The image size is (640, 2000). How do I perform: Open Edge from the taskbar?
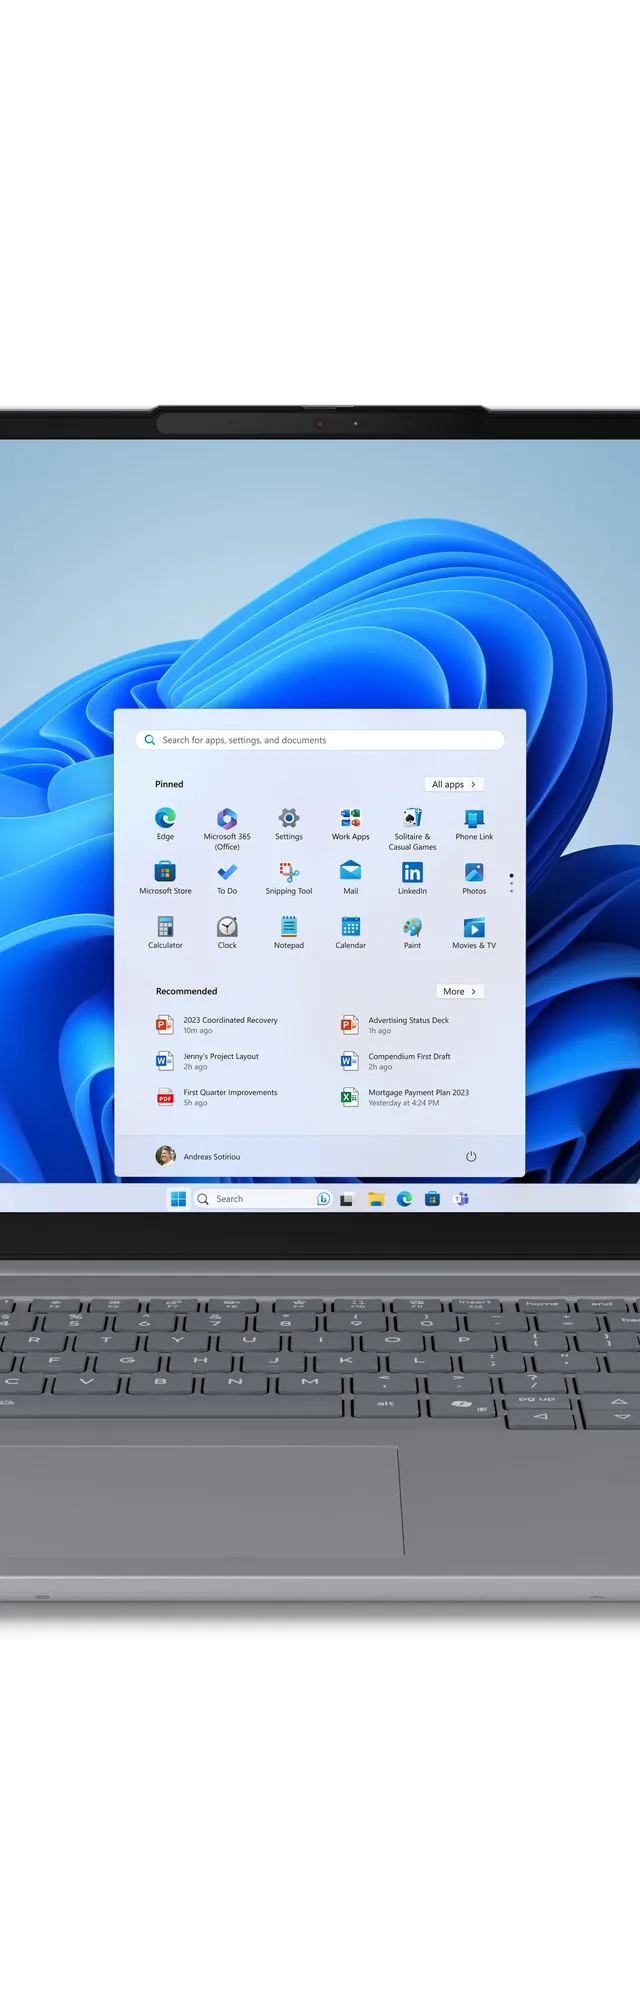pos(404,1199)
